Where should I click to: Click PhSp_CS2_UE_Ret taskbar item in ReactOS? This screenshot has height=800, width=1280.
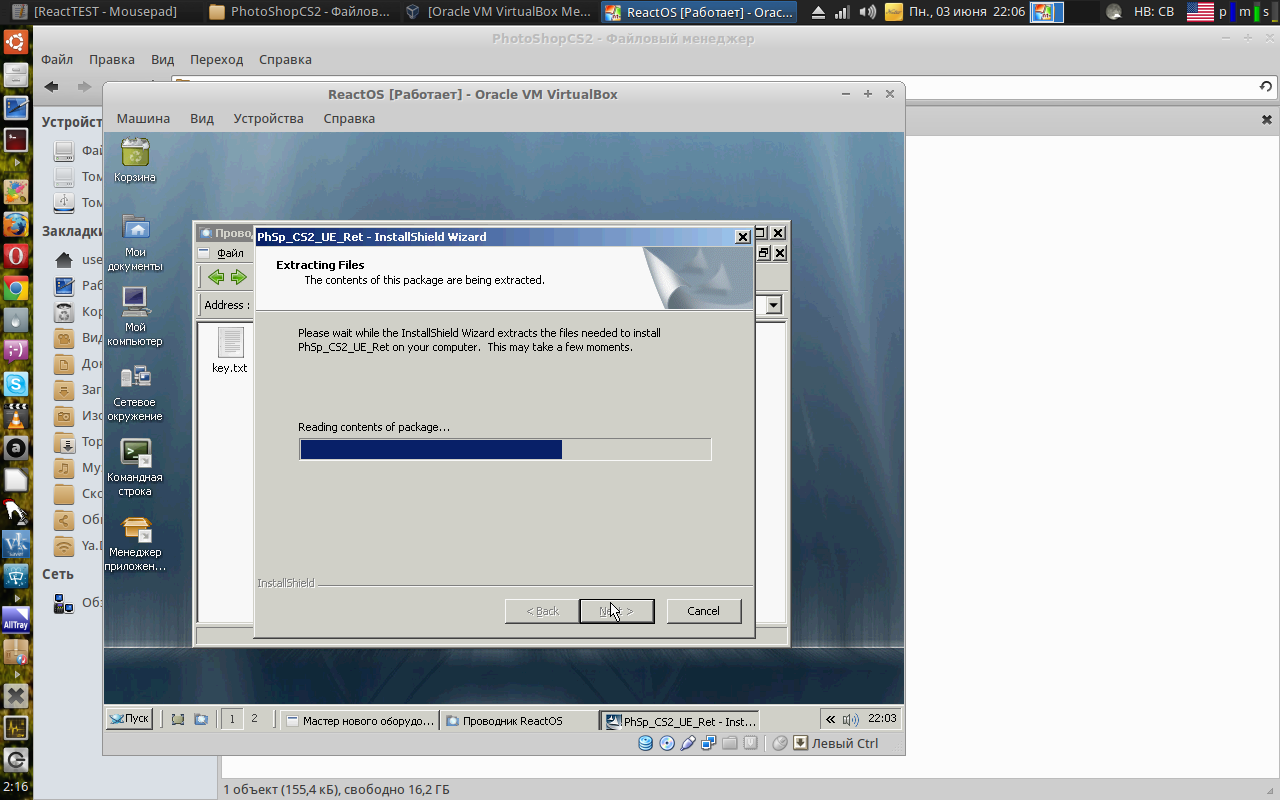tap(680, 720)
